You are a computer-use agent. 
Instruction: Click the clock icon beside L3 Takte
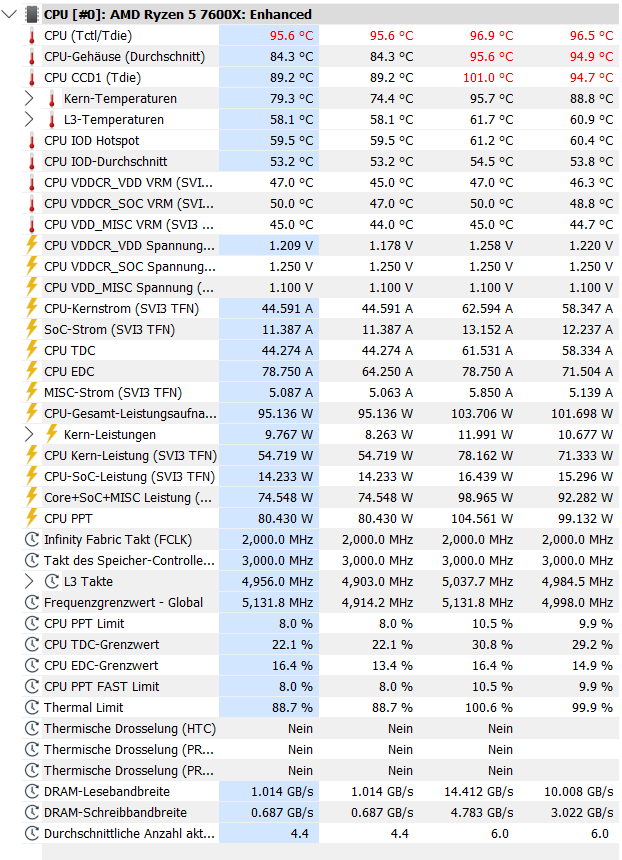(52, 581)
